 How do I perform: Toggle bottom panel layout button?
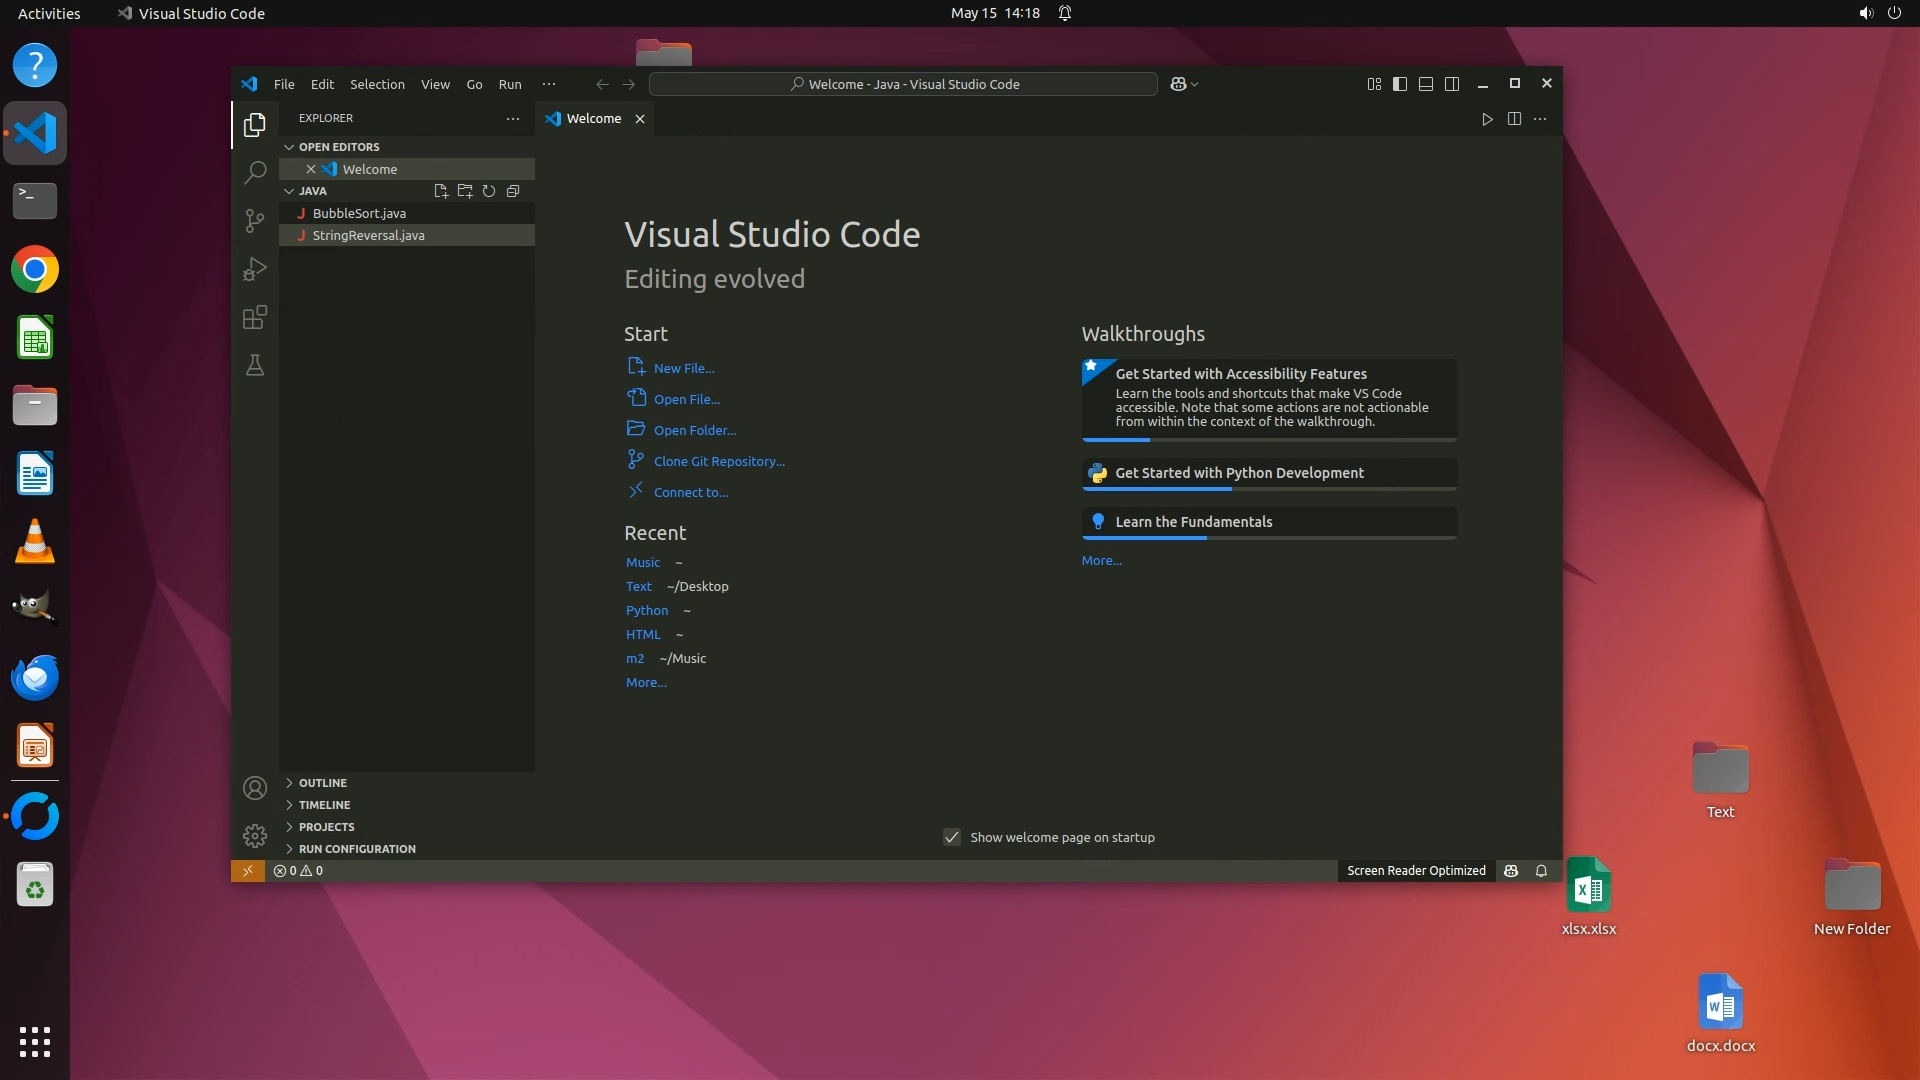click(1426, 84)
